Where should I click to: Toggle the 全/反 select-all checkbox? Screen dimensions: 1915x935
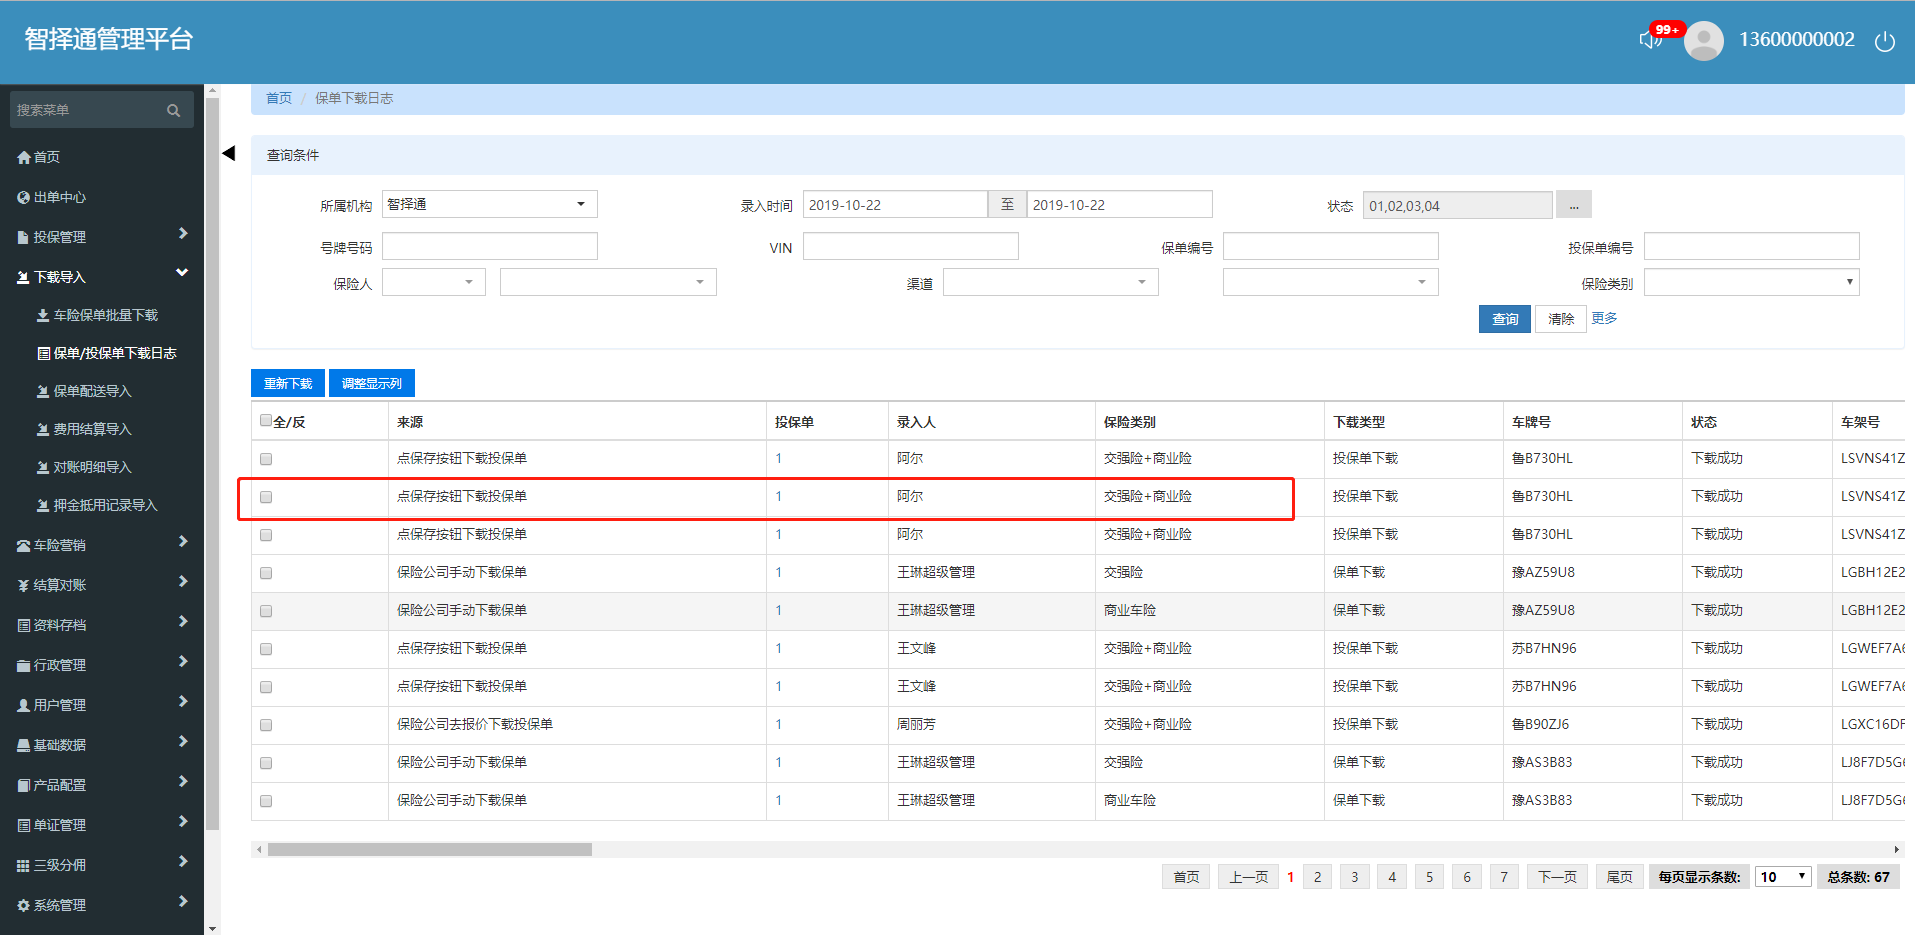pyautogui.click(x=266, y=421)
